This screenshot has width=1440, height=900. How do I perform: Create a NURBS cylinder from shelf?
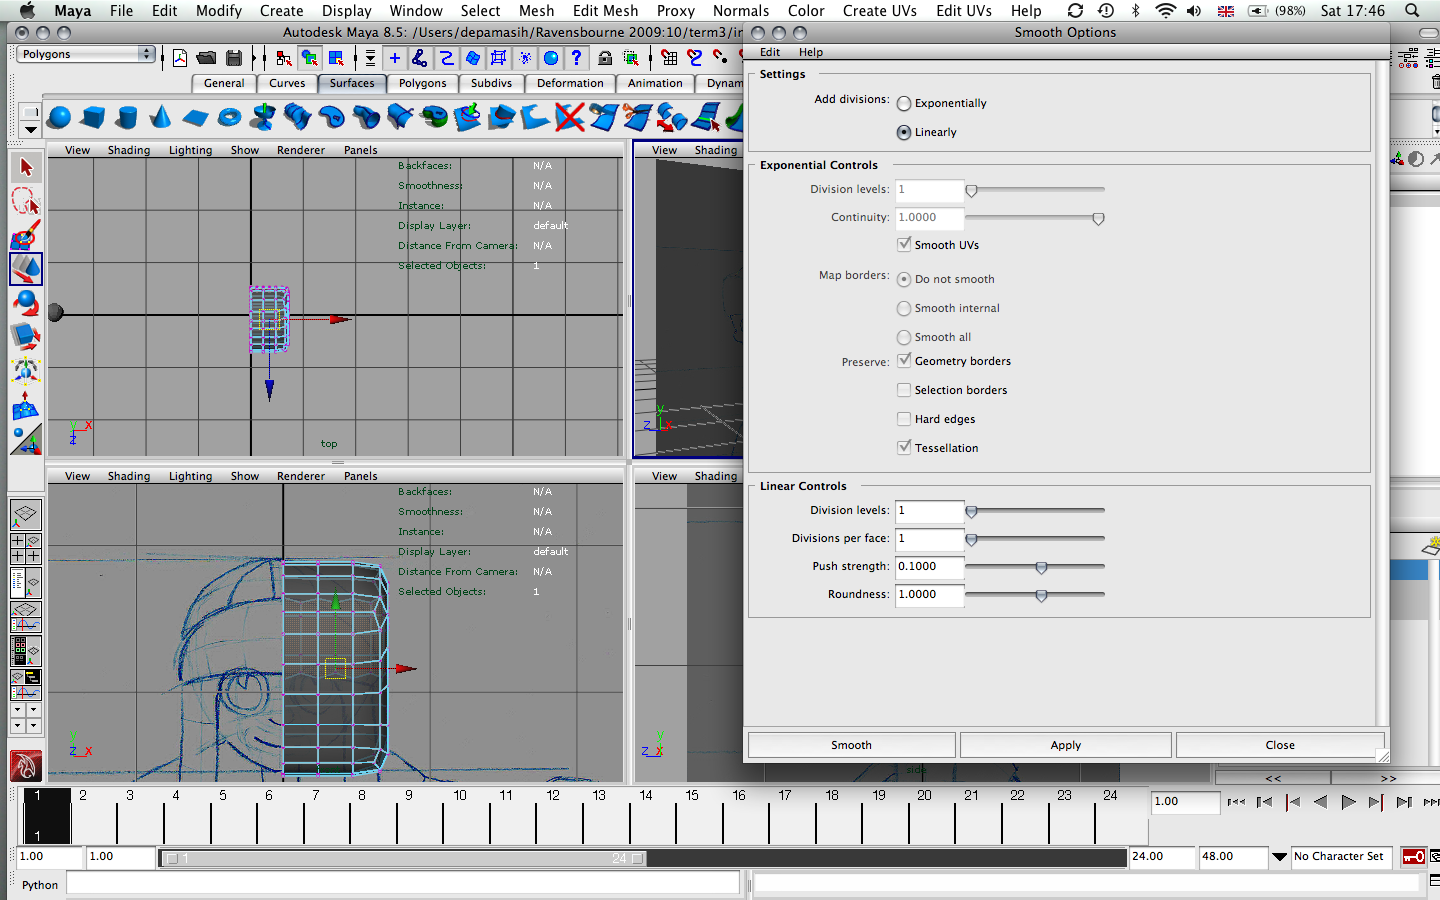pos(127,118)
